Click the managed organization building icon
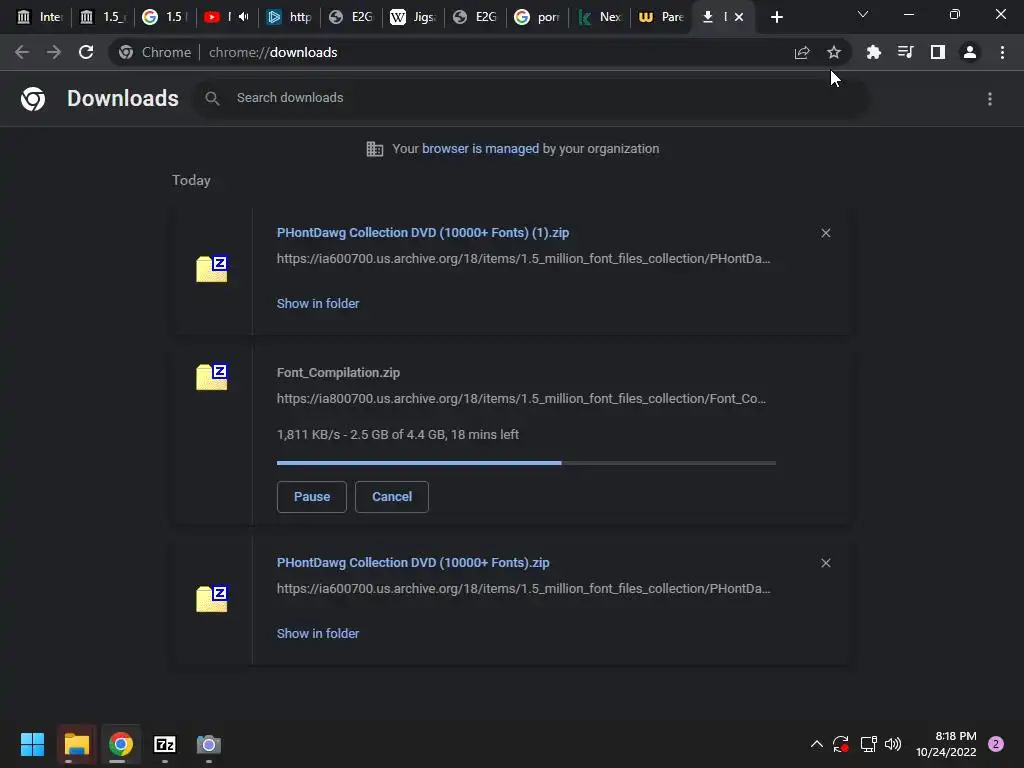The width and height of the screenshot is (1024, 768). [375, 149]
